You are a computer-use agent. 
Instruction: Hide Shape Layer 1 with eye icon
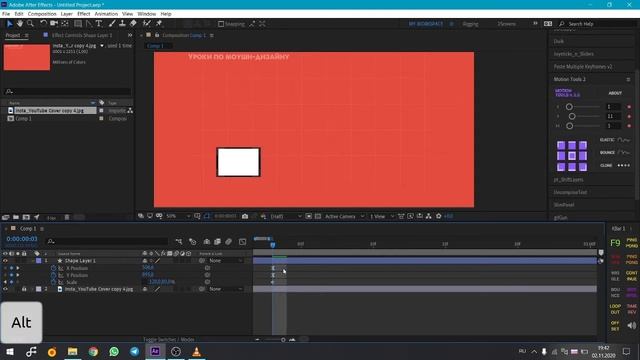[x=5, y=261]
